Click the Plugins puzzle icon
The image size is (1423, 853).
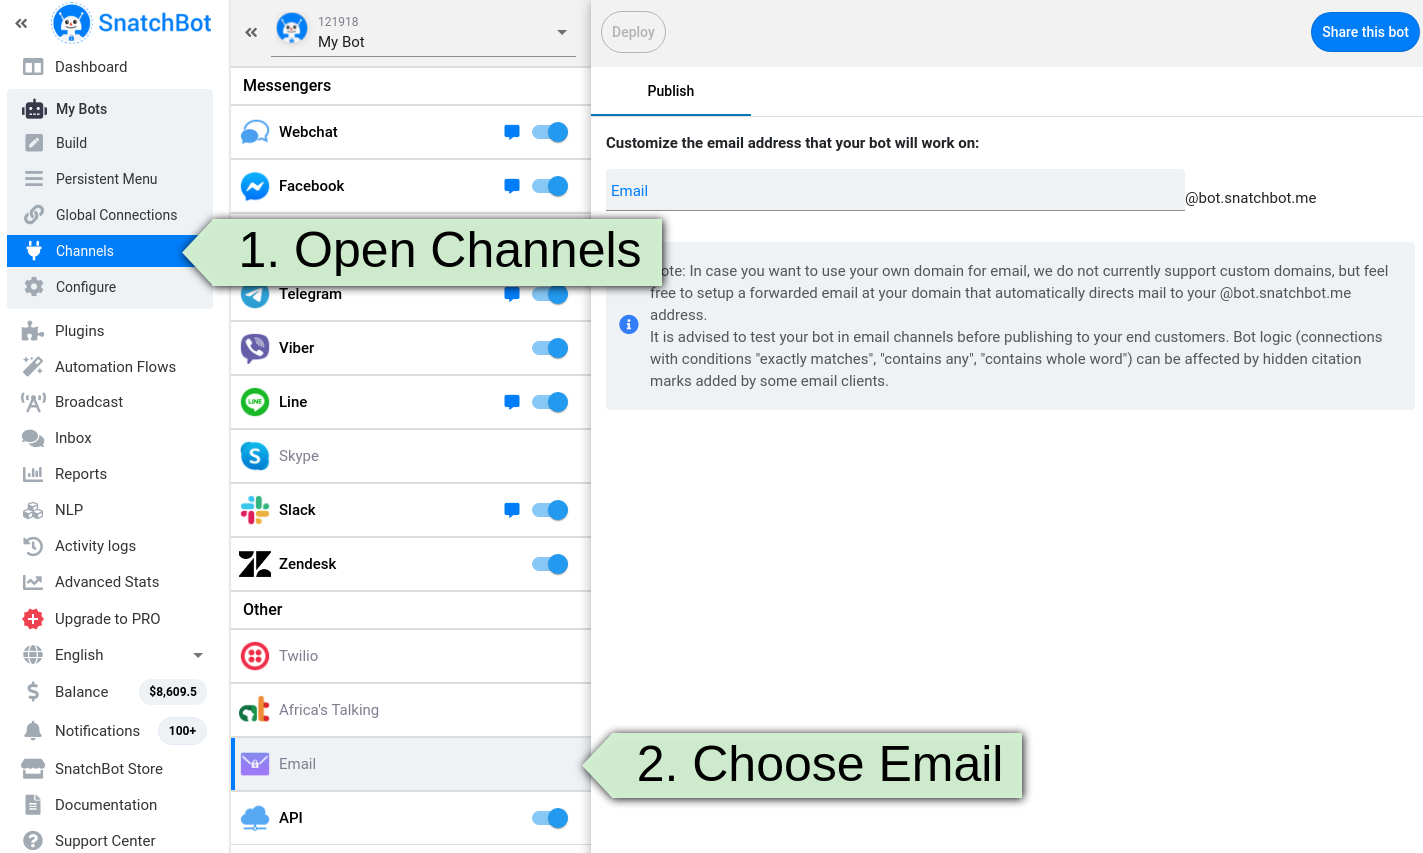[33, 331]
